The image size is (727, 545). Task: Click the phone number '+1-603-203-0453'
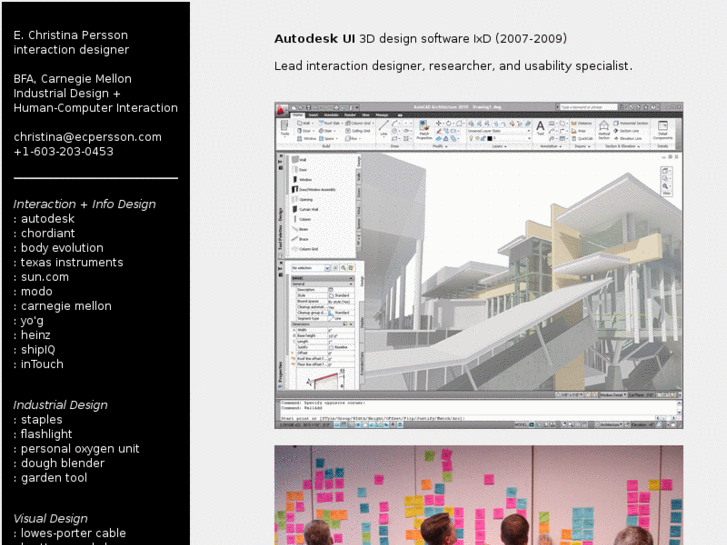64,152
